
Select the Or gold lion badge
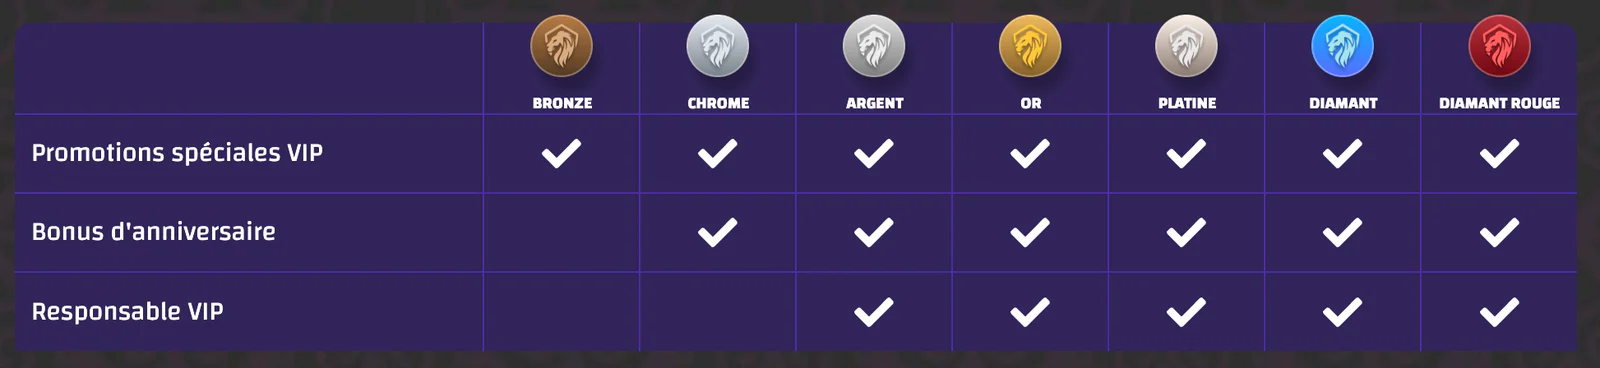(1030, 46)
